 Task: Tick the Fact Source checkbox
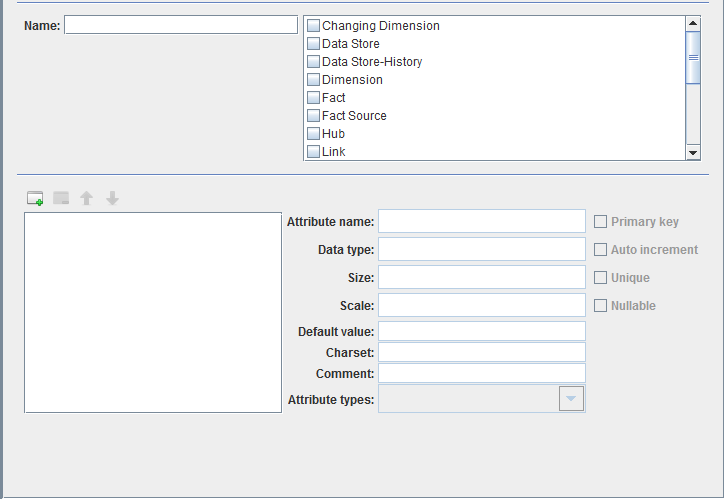(314, 116)
